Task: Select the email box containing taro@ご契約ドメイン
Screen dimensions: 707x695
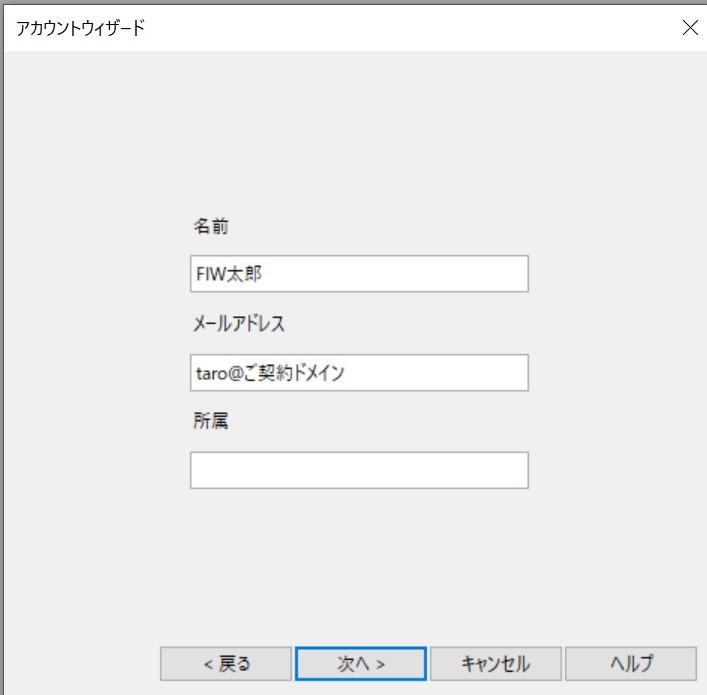Action: [359, 373]
